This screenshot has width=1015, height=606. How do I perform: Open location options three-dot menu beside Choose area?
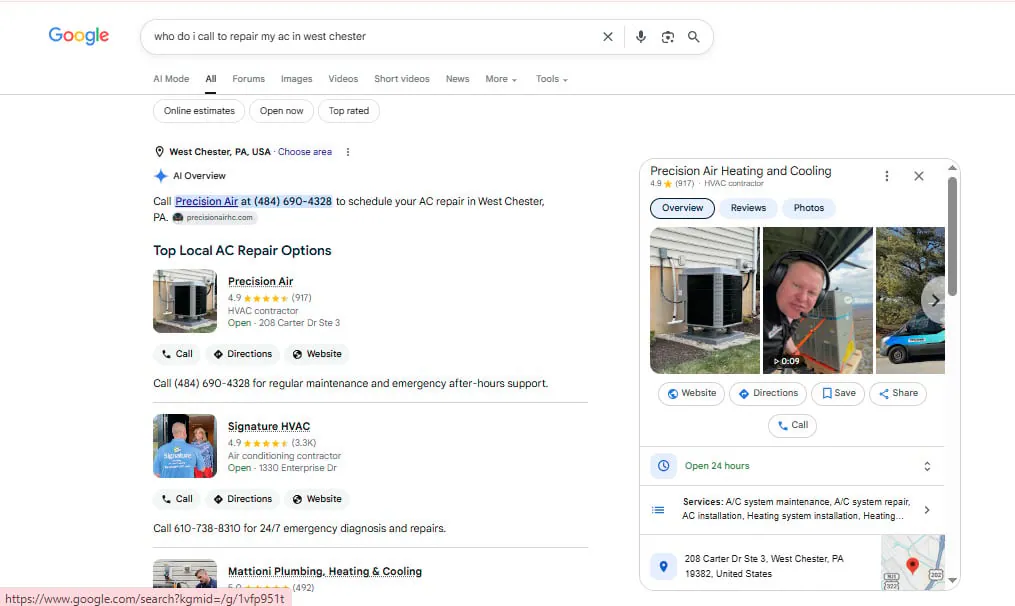click(x=348, y=152)
